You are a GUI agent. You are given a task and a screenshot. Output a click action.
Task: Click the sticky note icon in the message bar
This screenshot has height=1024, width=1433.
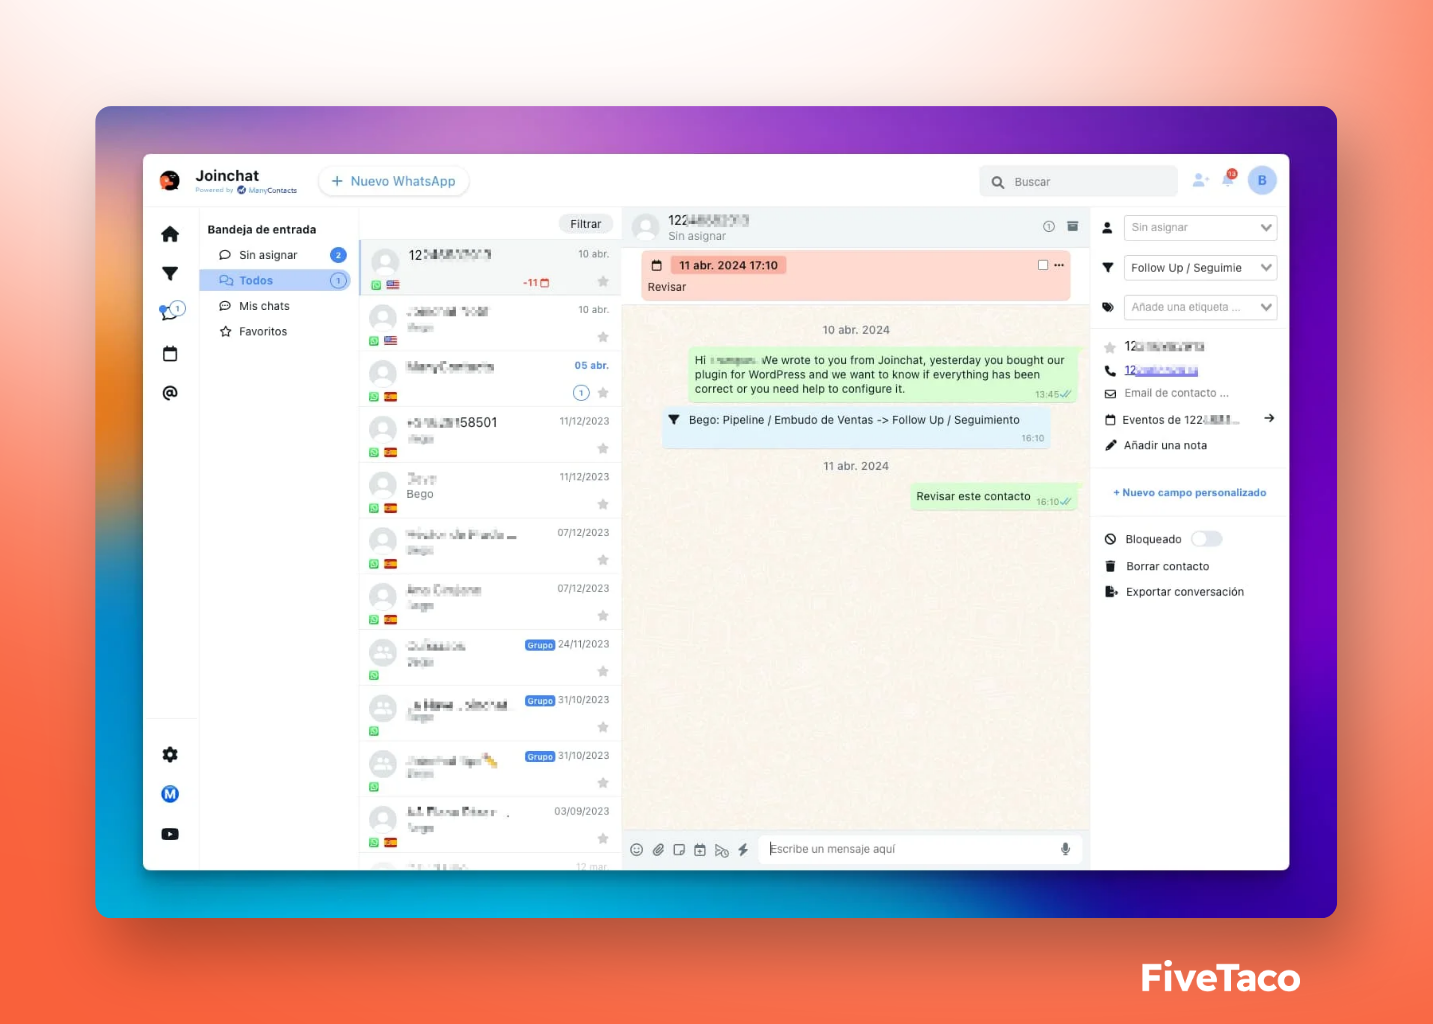pyautogui.click(x=679, y=850)
